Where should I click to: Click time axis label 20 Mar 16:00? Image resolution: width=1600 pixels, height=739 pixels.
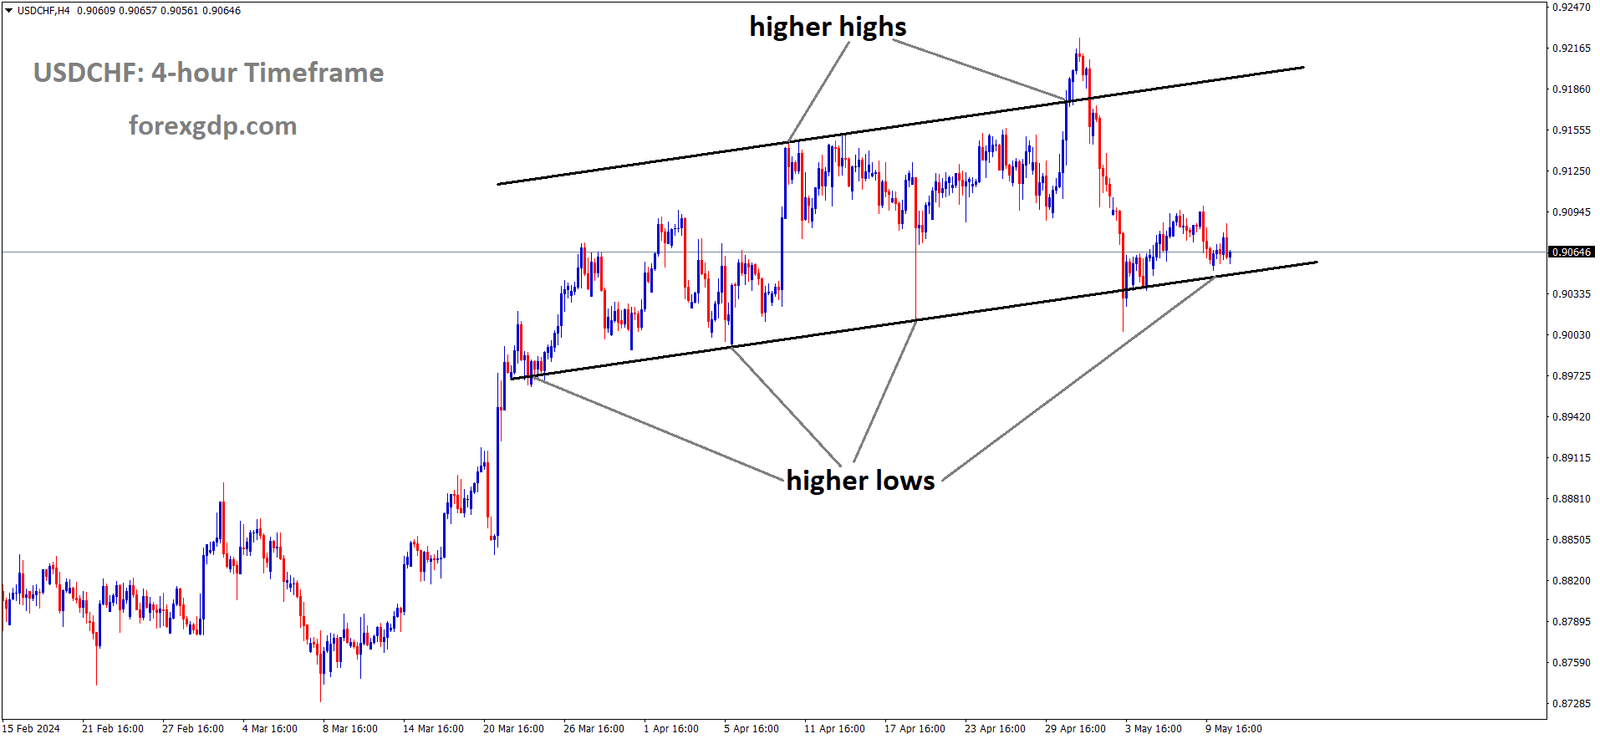tap(514, 729)
